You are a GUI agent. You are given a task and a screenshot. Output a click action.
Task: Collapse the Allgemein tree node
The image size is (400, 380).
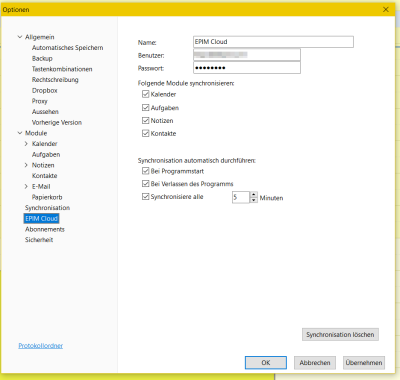[20, 37]
